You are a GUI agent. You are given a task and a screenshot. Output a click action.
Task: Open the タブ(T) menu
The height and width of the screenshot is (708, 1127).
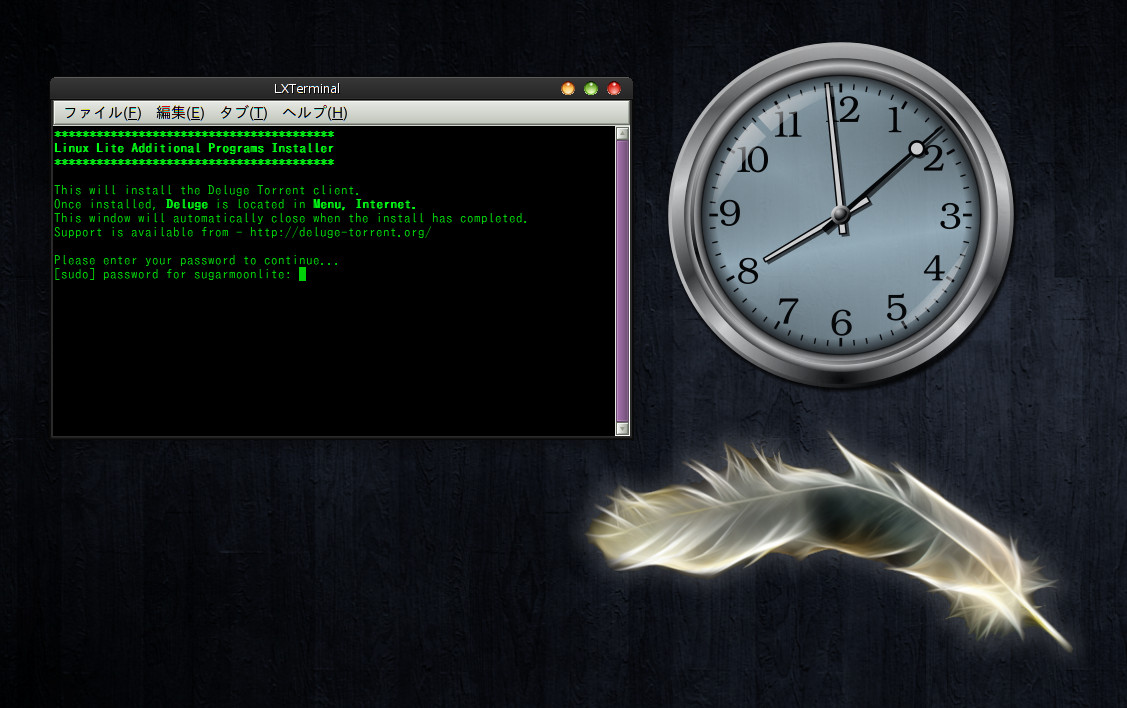(243, 113)
